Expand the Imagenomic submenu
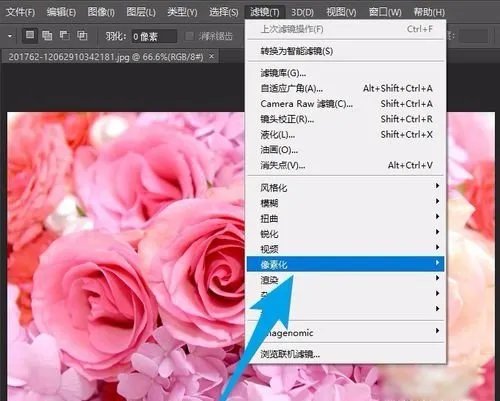500x401 pixels. coord(346,332)
